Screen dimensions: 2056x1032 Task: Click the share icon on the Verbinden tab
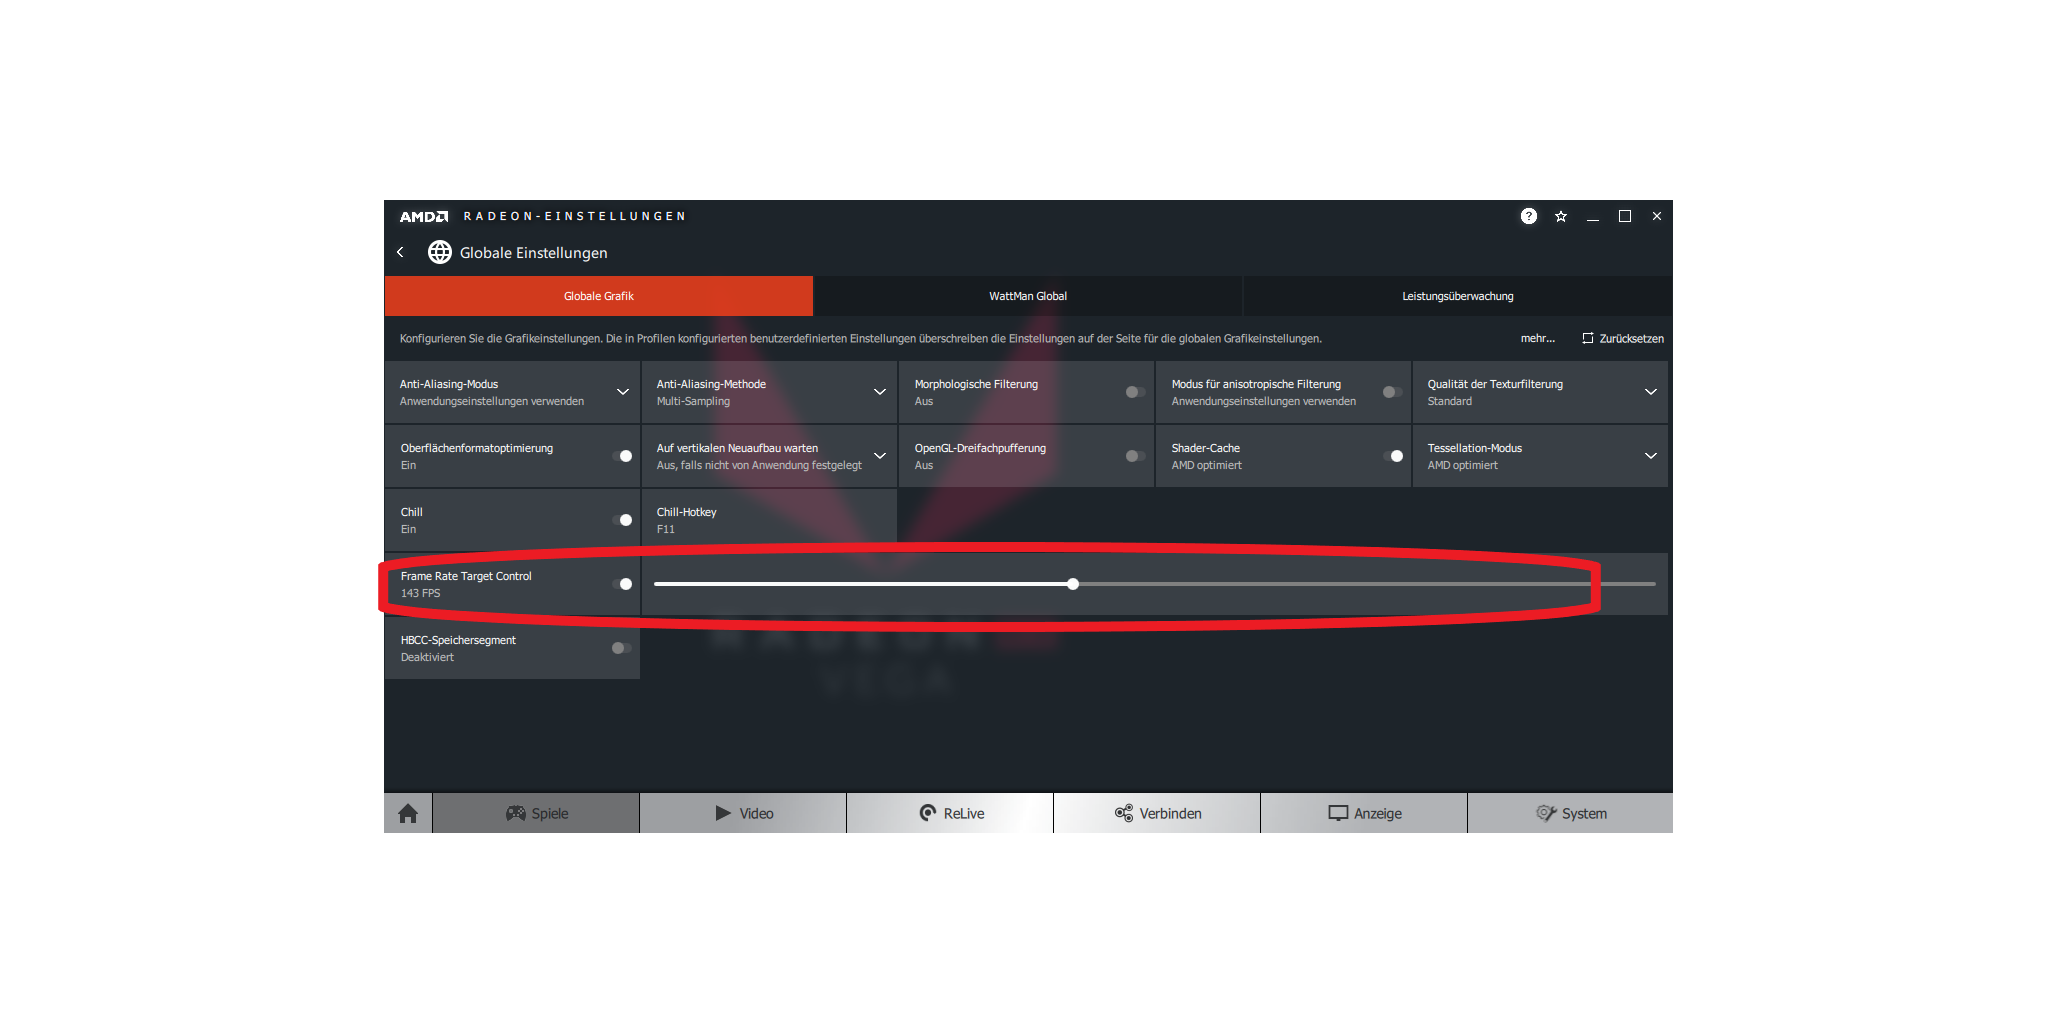click(x=1124, y=813)
